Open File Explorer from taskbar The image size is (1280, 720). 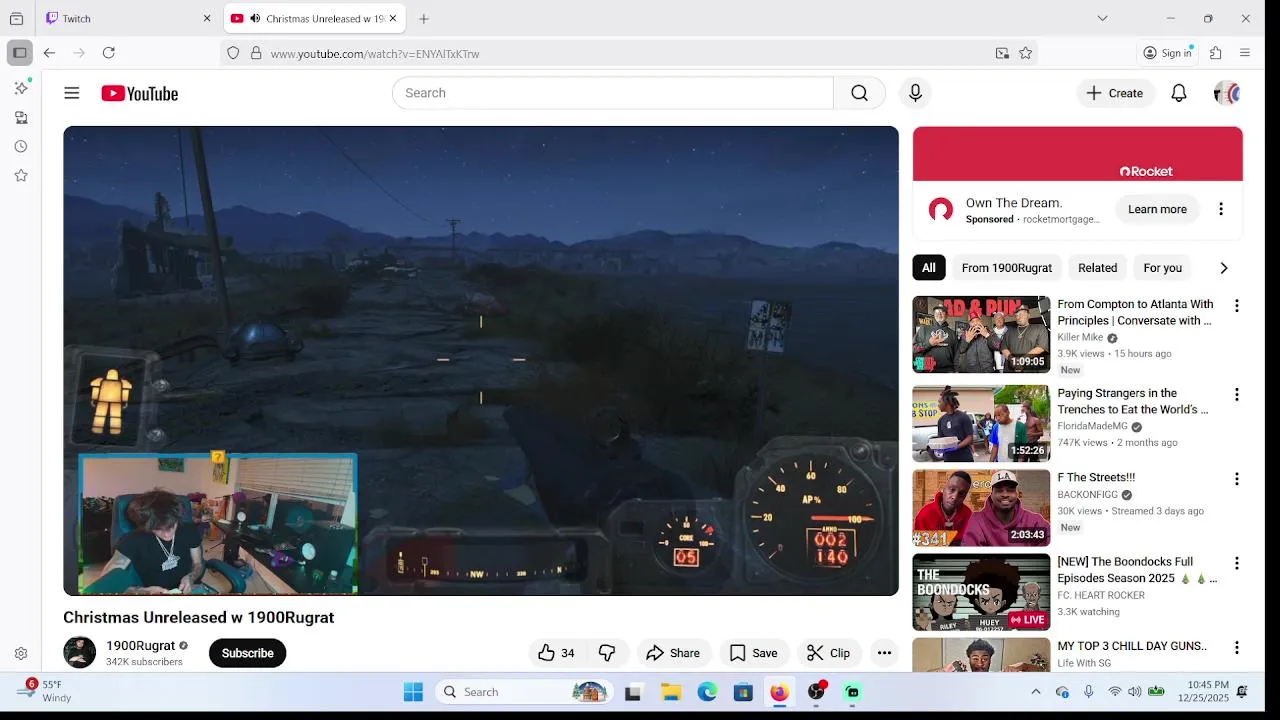671,692
